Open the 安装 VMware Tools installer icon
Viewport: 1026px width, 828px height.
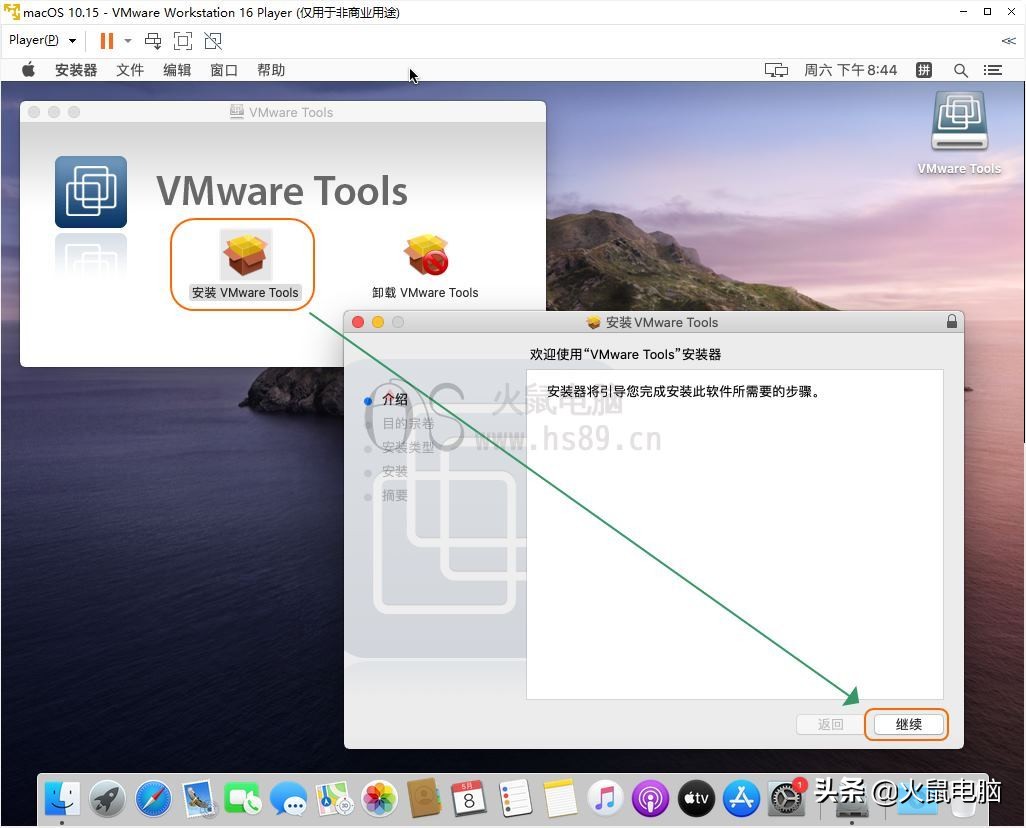[243, 255]
